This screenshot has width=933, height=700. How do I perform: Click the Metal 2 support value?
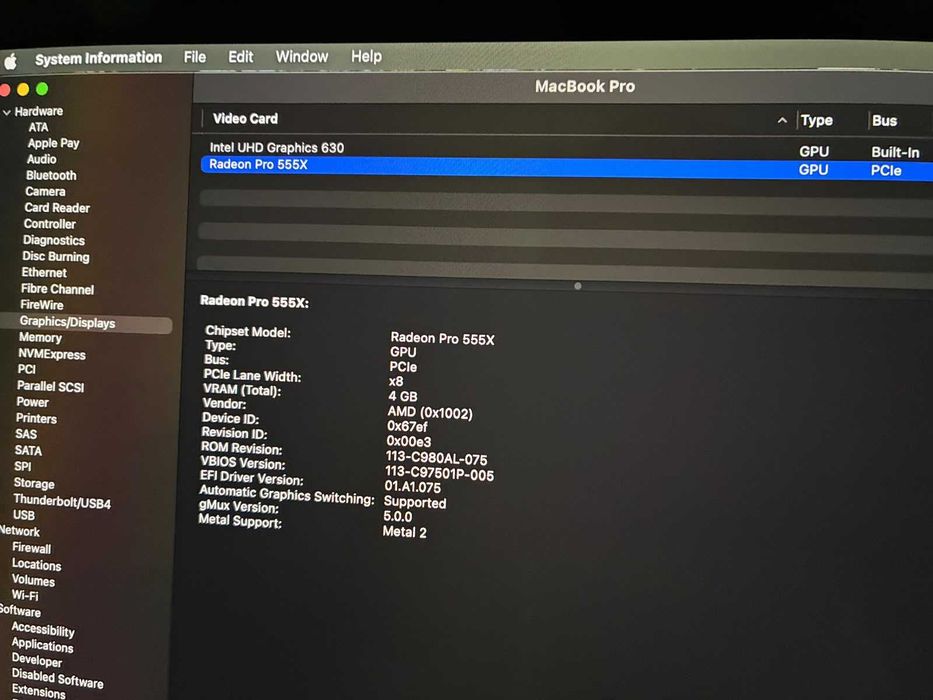tap(405, 532)
